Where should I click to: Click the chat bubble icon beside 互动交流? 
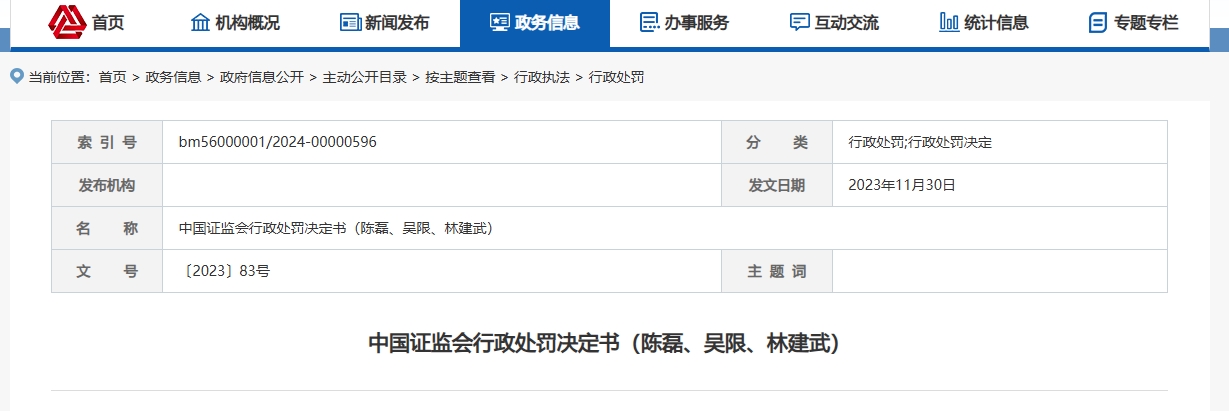click(x=800, y=22)
